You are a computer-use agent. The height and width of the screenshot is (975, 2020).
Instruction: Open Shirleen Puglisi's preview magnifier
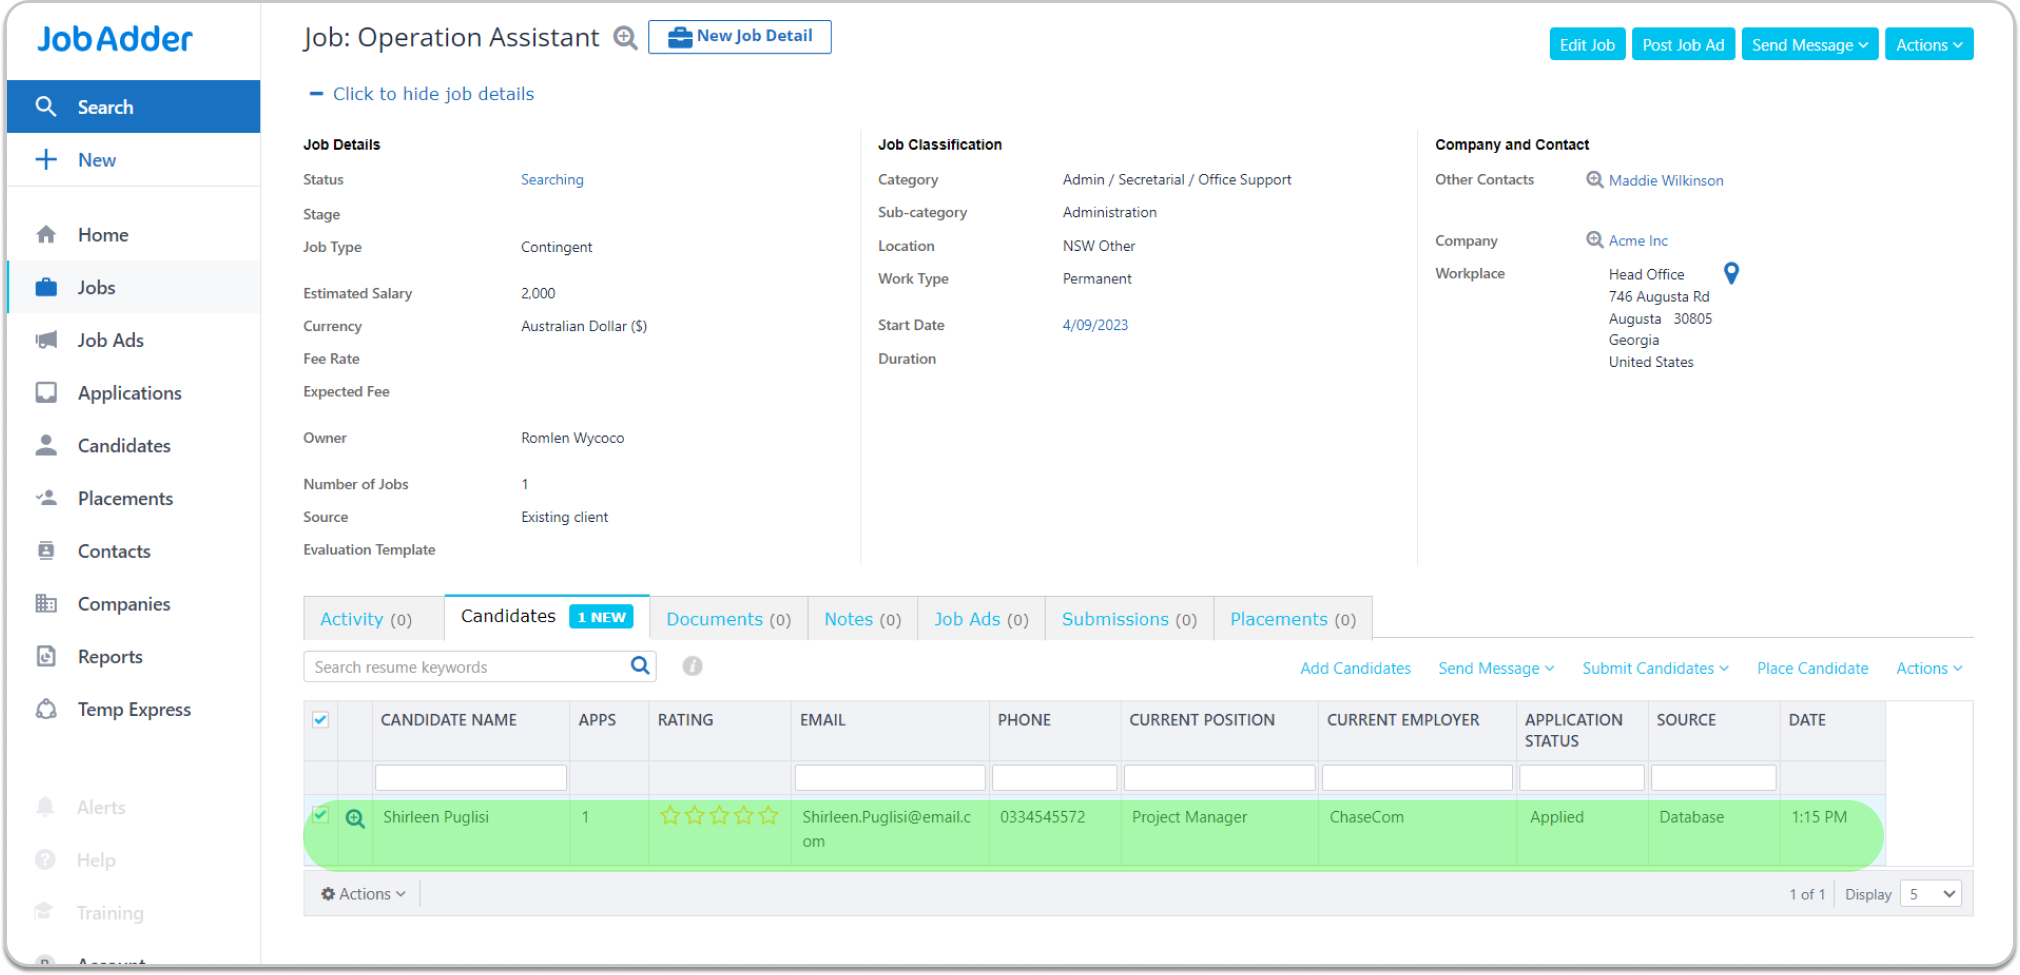point(355,817)
